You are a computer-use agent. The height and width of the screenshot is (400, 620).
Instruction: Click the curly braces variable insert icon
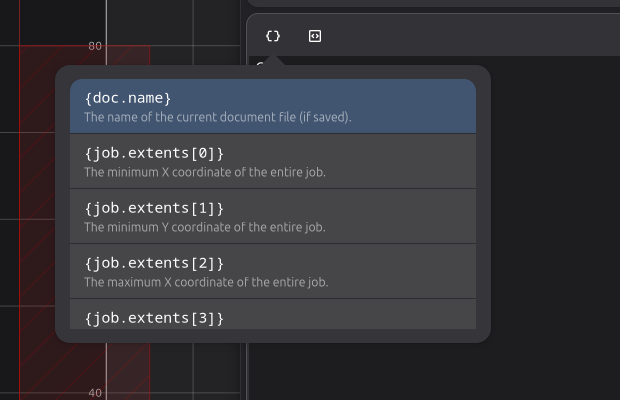click(273, 36)
